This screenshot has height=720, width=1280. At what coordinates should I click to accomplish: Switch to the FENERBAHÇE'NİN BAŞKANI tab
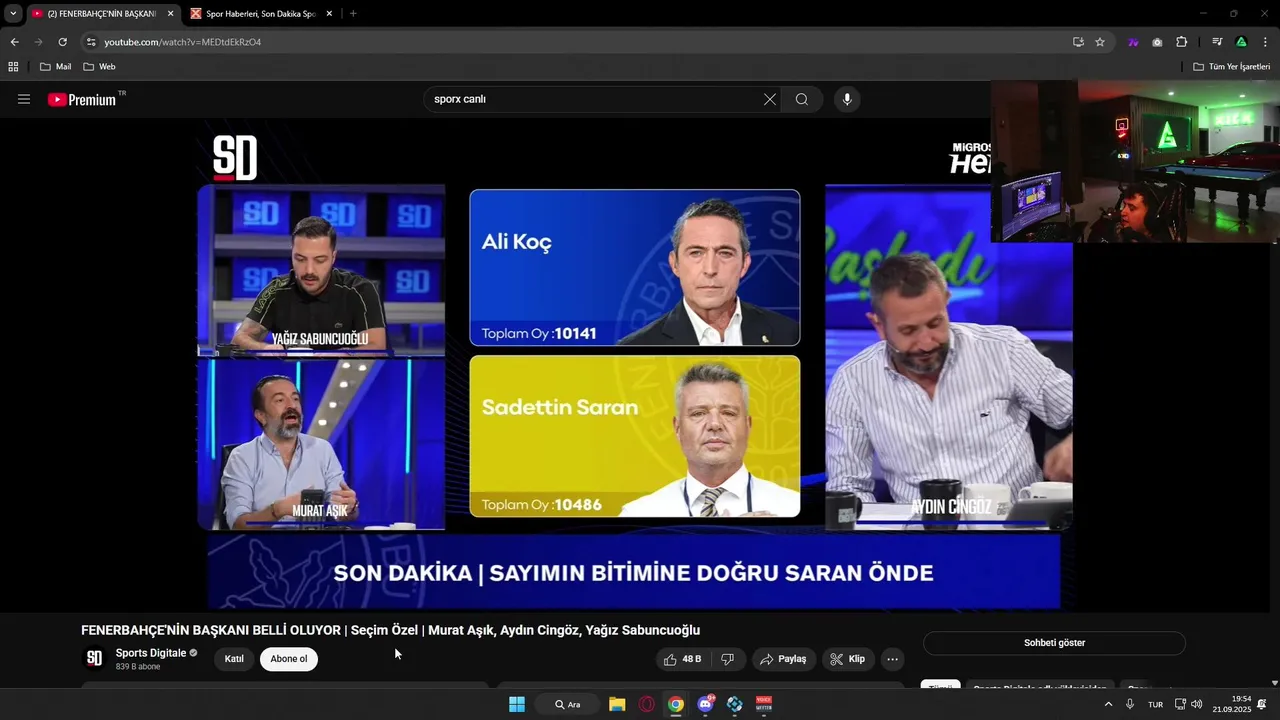pos(102,14)
